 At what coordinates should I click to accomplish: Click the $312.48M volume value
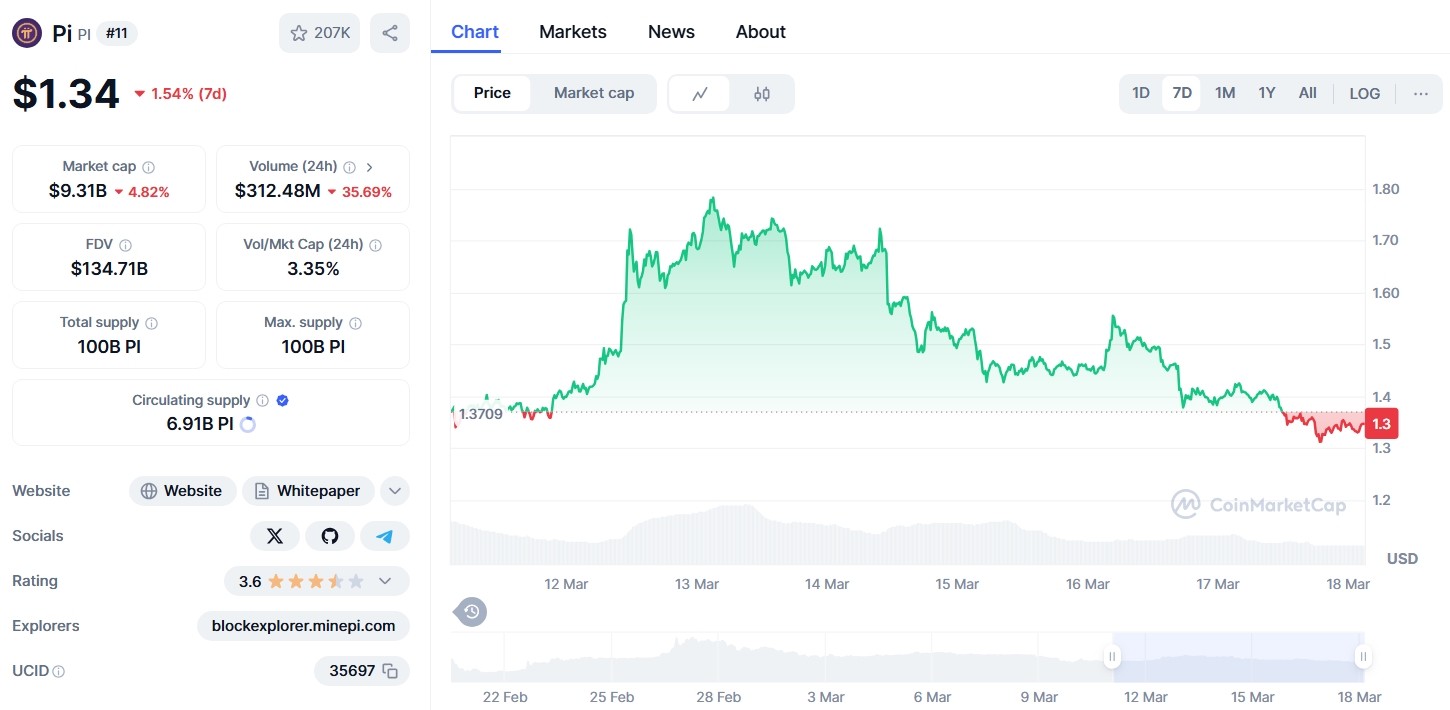(x=278, y=191)
